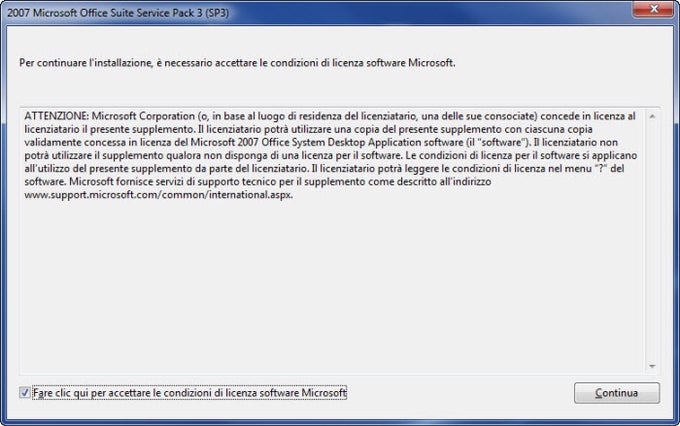
Task: Click the license text scroll down arrow
Action: pyautogui.click(x=652, y=367)
